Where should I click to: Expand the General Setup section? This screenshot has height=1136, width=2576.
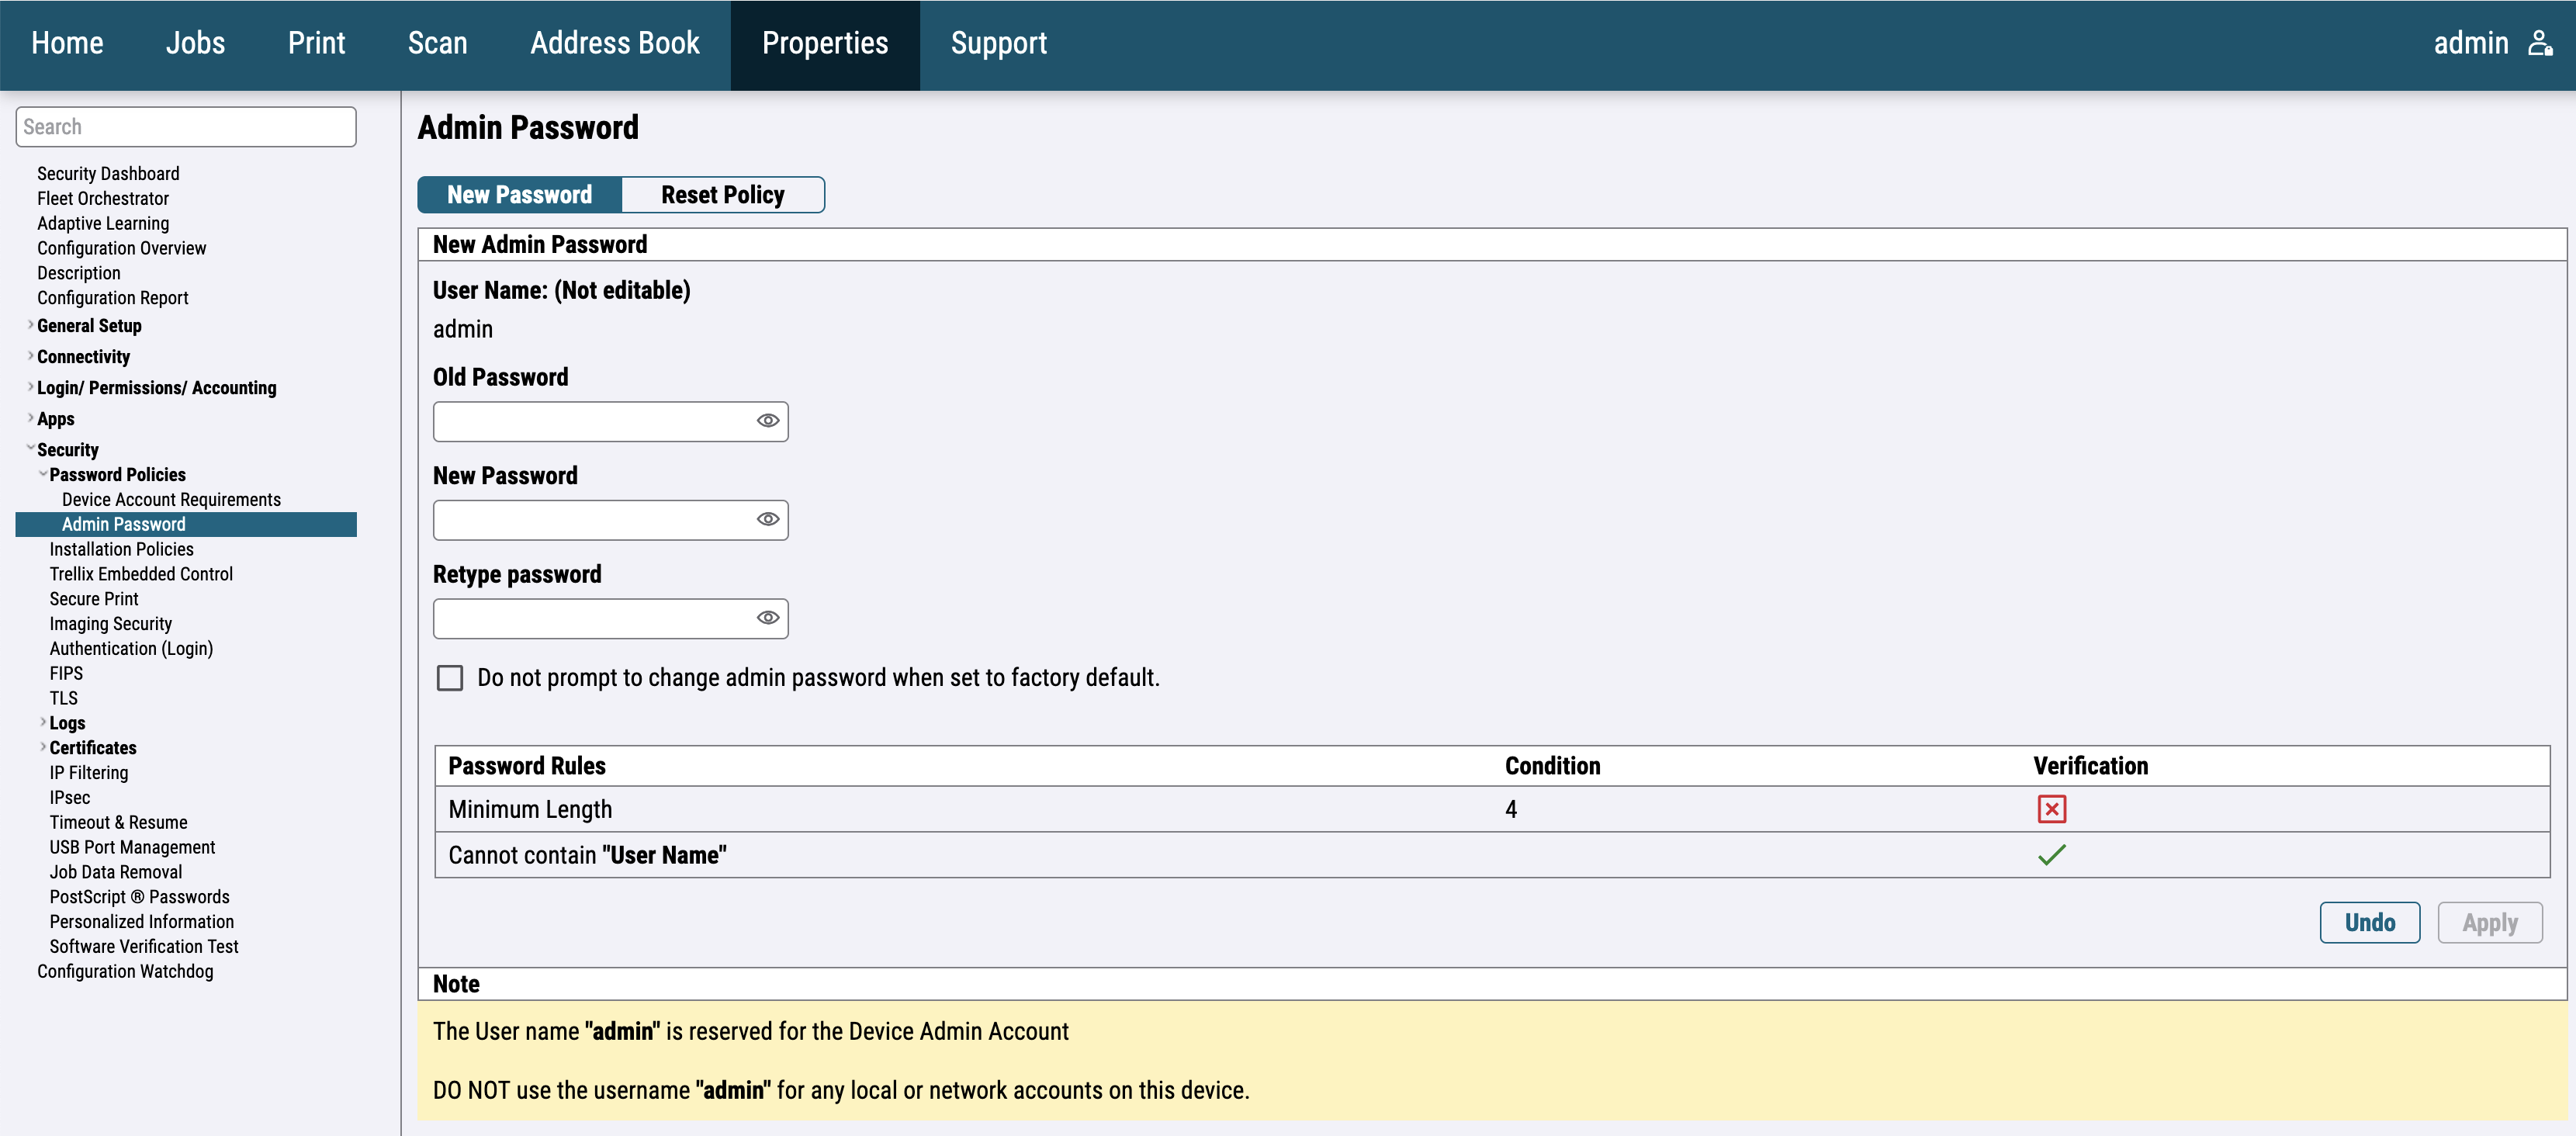(x=30, y=324)
